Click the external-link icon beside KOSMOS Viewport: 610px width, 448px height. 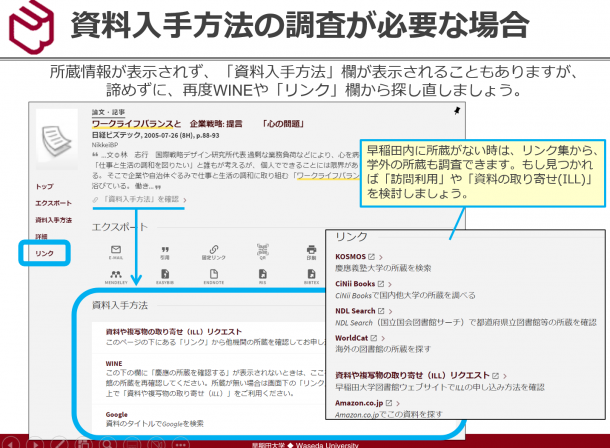tap(371, 257)
